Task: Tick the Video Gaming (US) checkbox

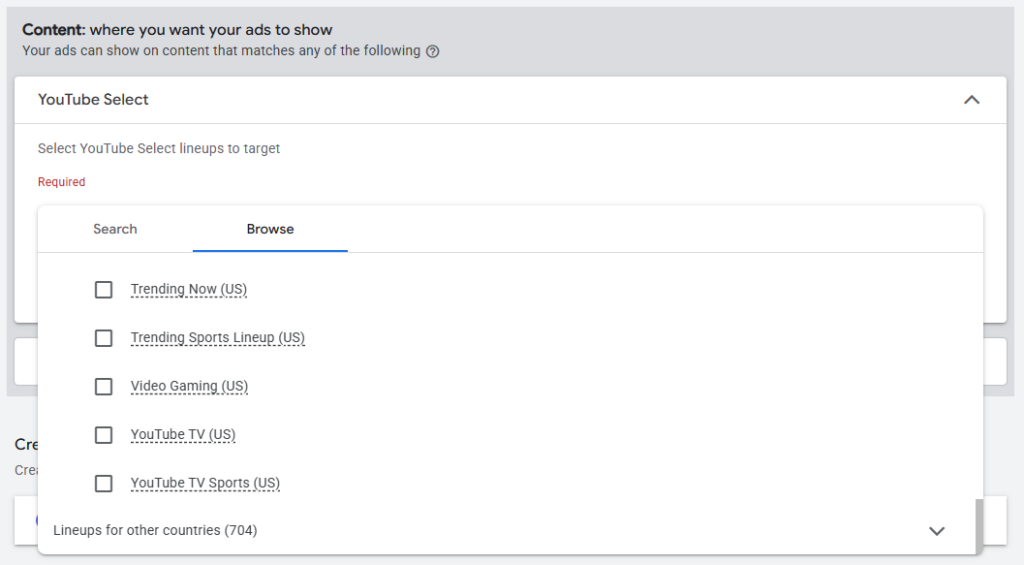Action: (x=104, y=386)
